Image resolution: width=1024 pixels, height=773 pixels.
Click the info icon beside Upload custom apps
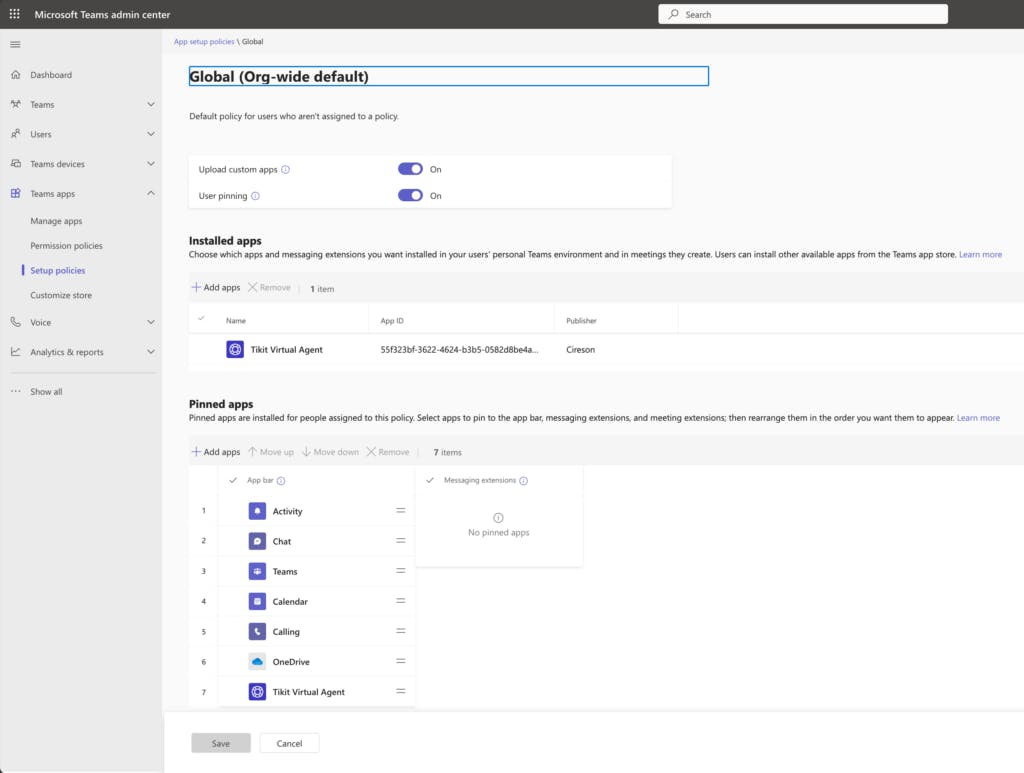tap(286, 170)
